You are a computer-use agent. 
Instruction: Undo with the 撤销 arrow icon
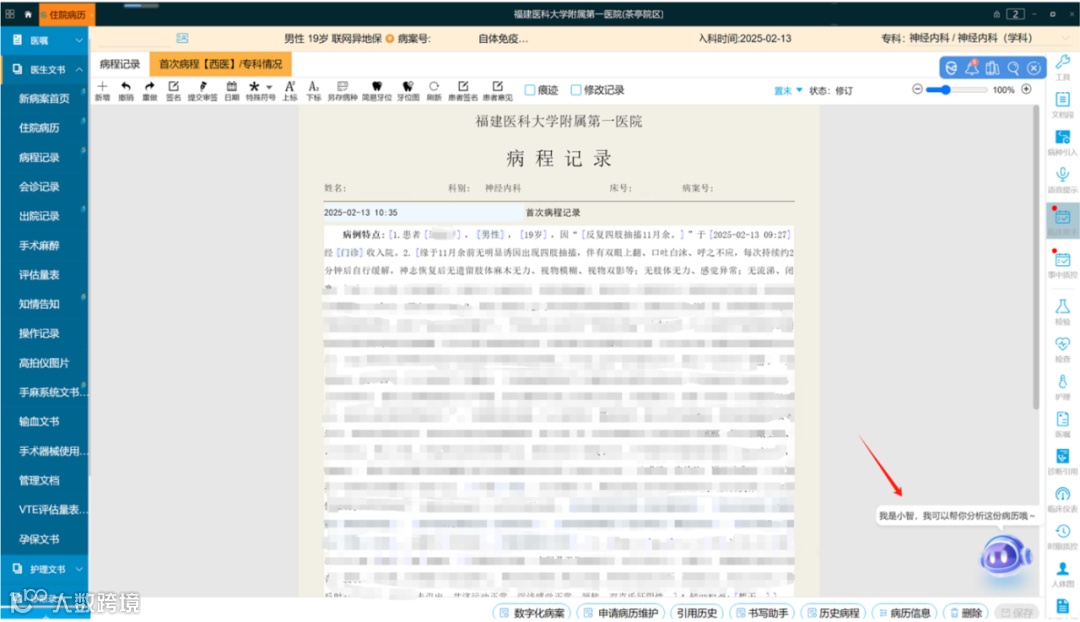click(125, 87)
